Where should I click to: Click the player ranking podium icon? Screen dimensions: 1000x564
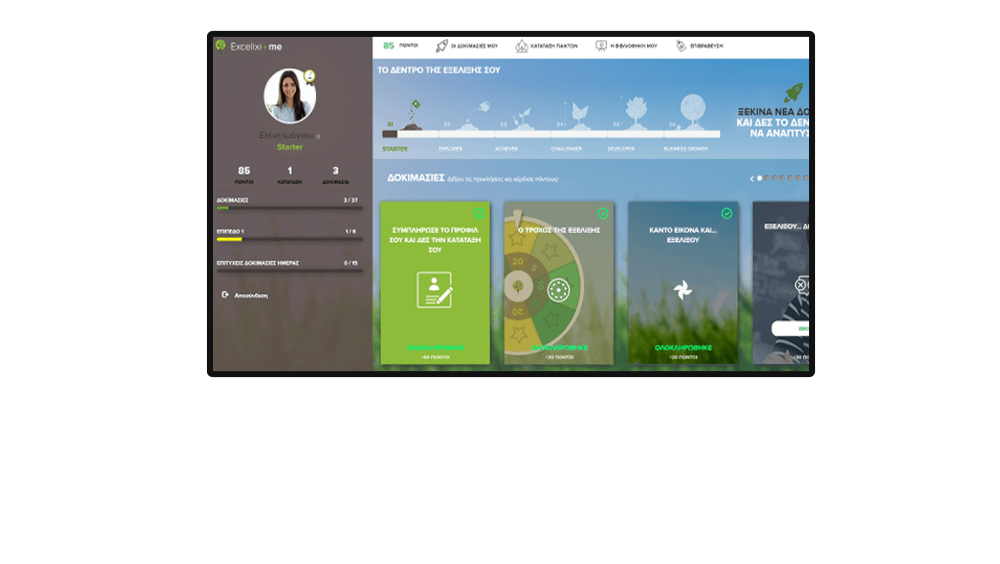click(522, 46)
